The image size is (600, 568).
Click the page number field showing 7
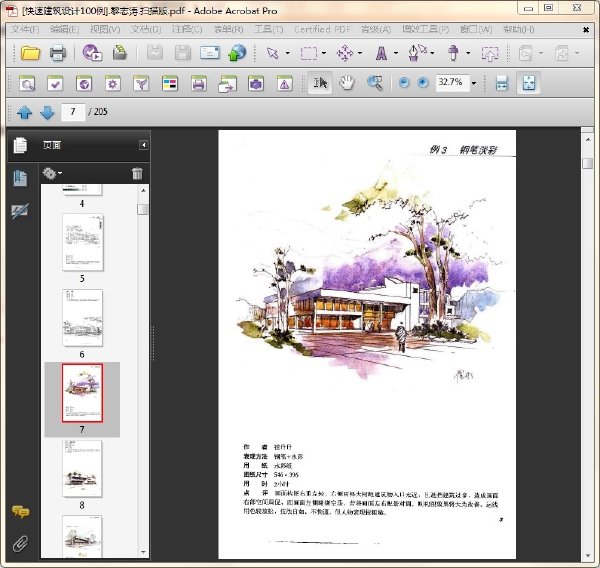(x=73, y=112)
